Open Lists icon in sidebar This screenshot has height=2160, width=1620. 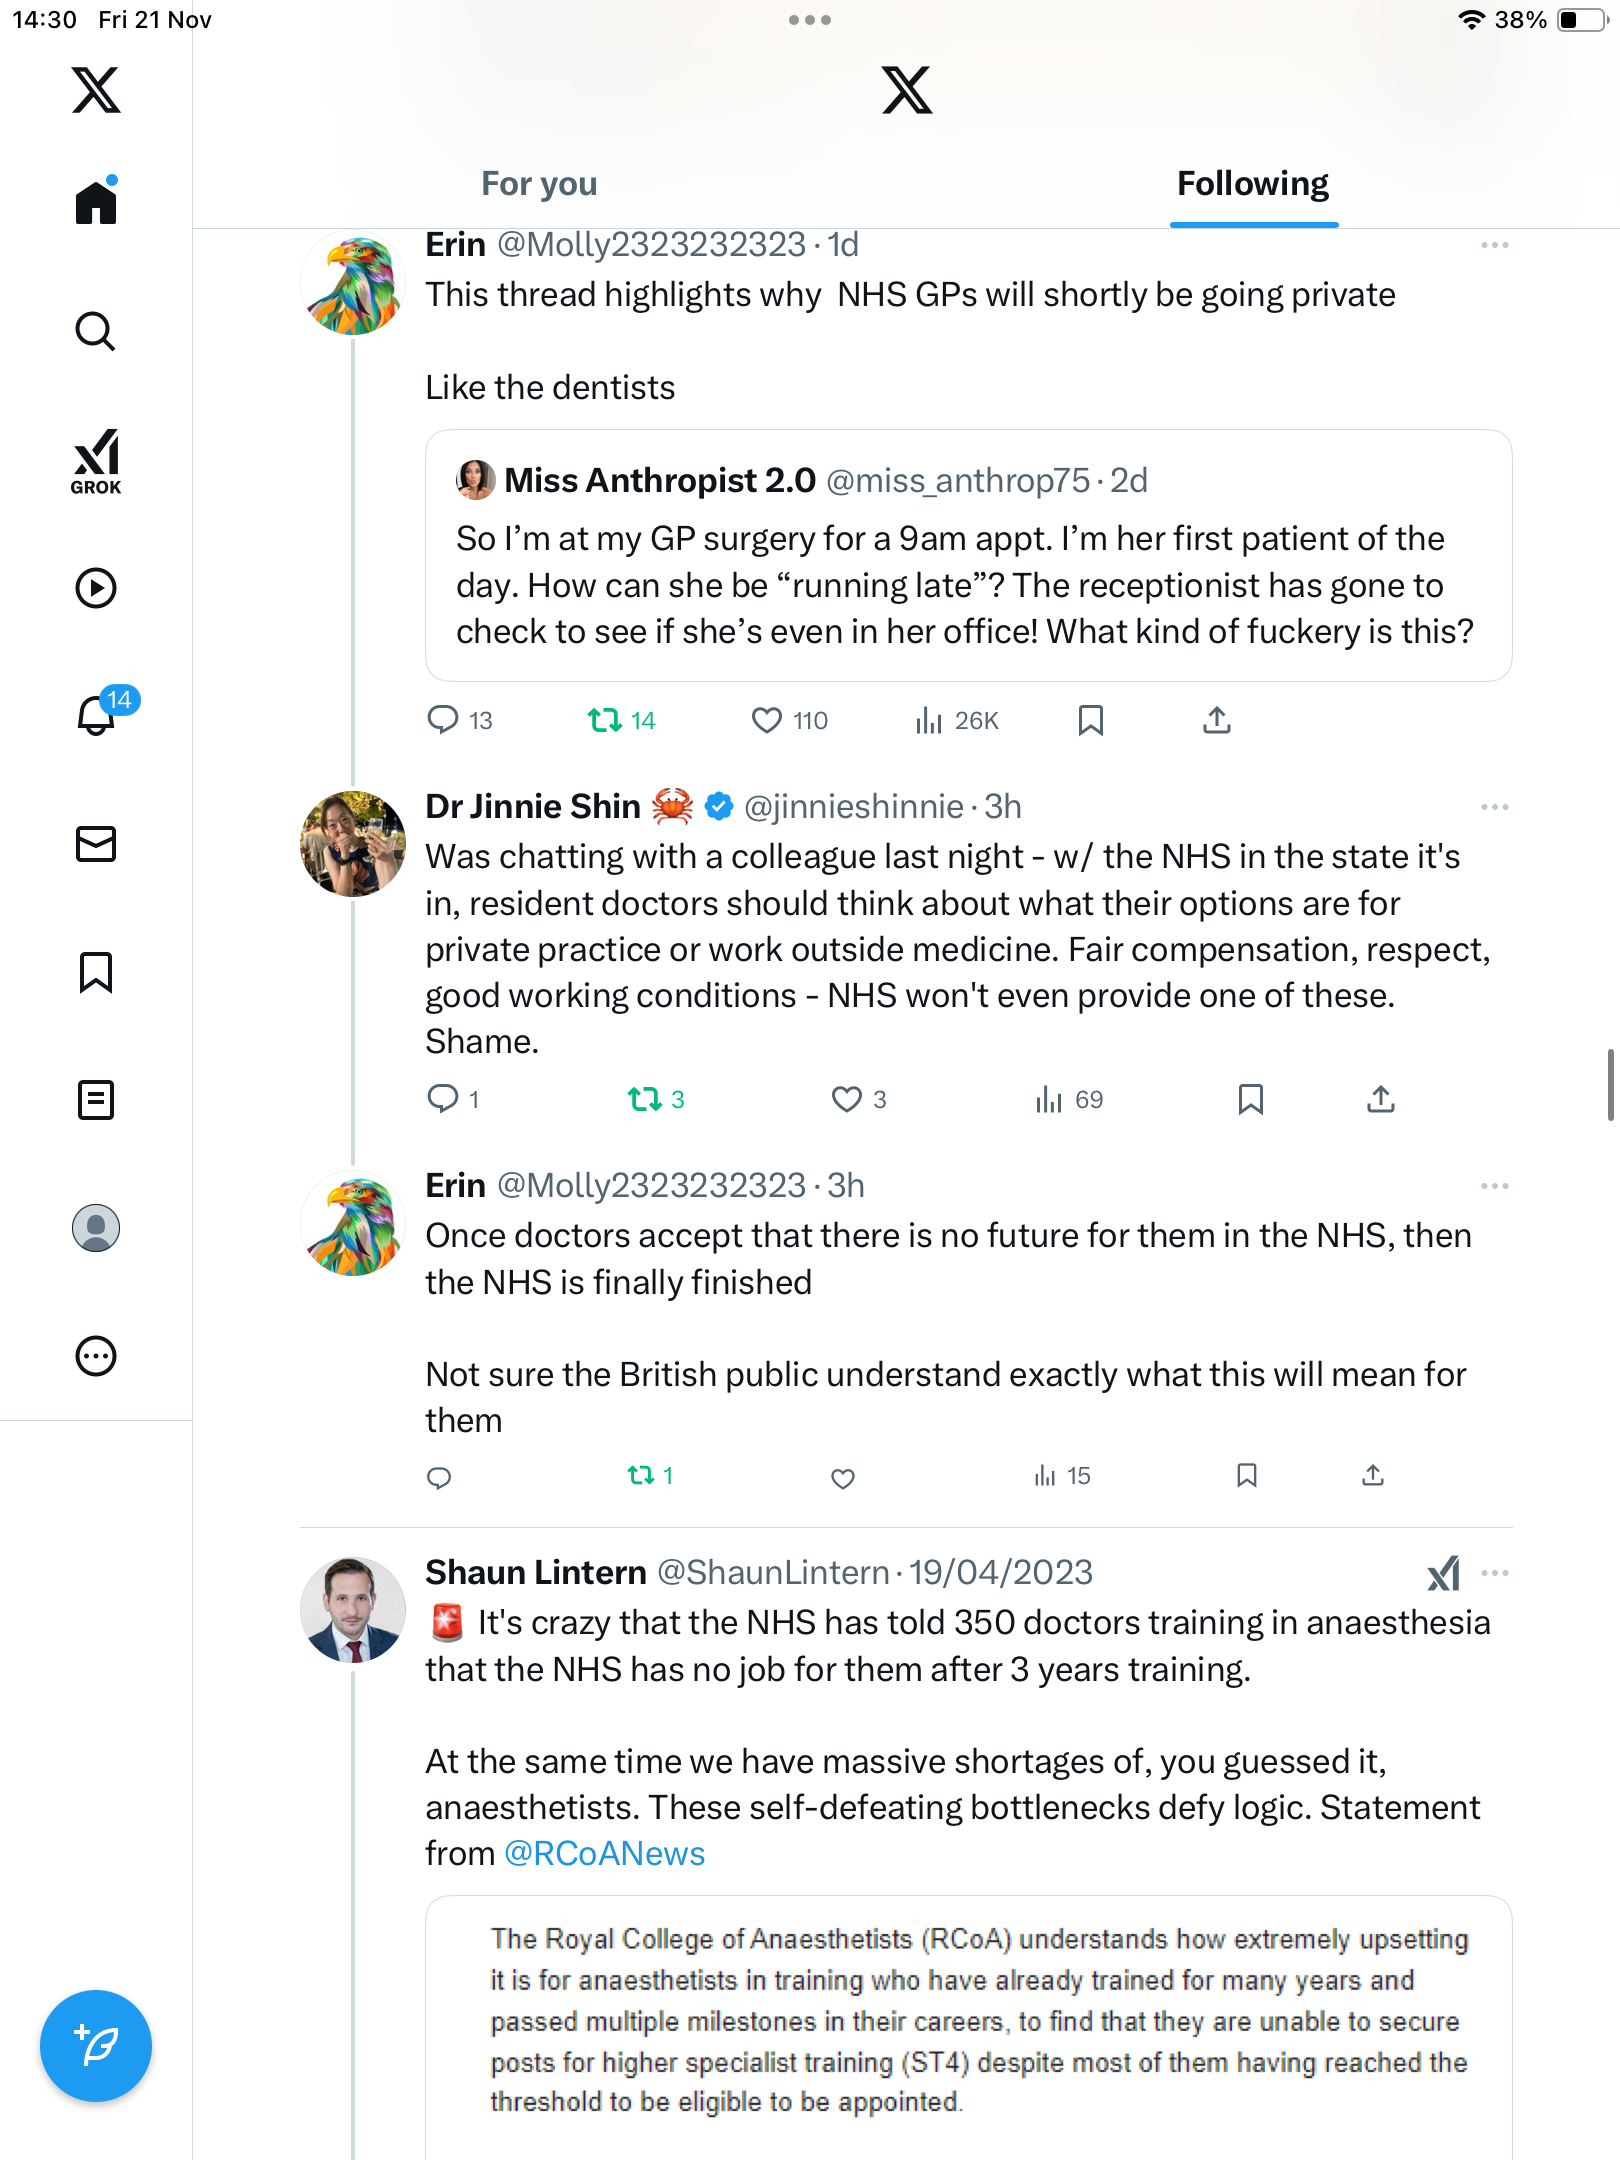tap(96, 1100)
